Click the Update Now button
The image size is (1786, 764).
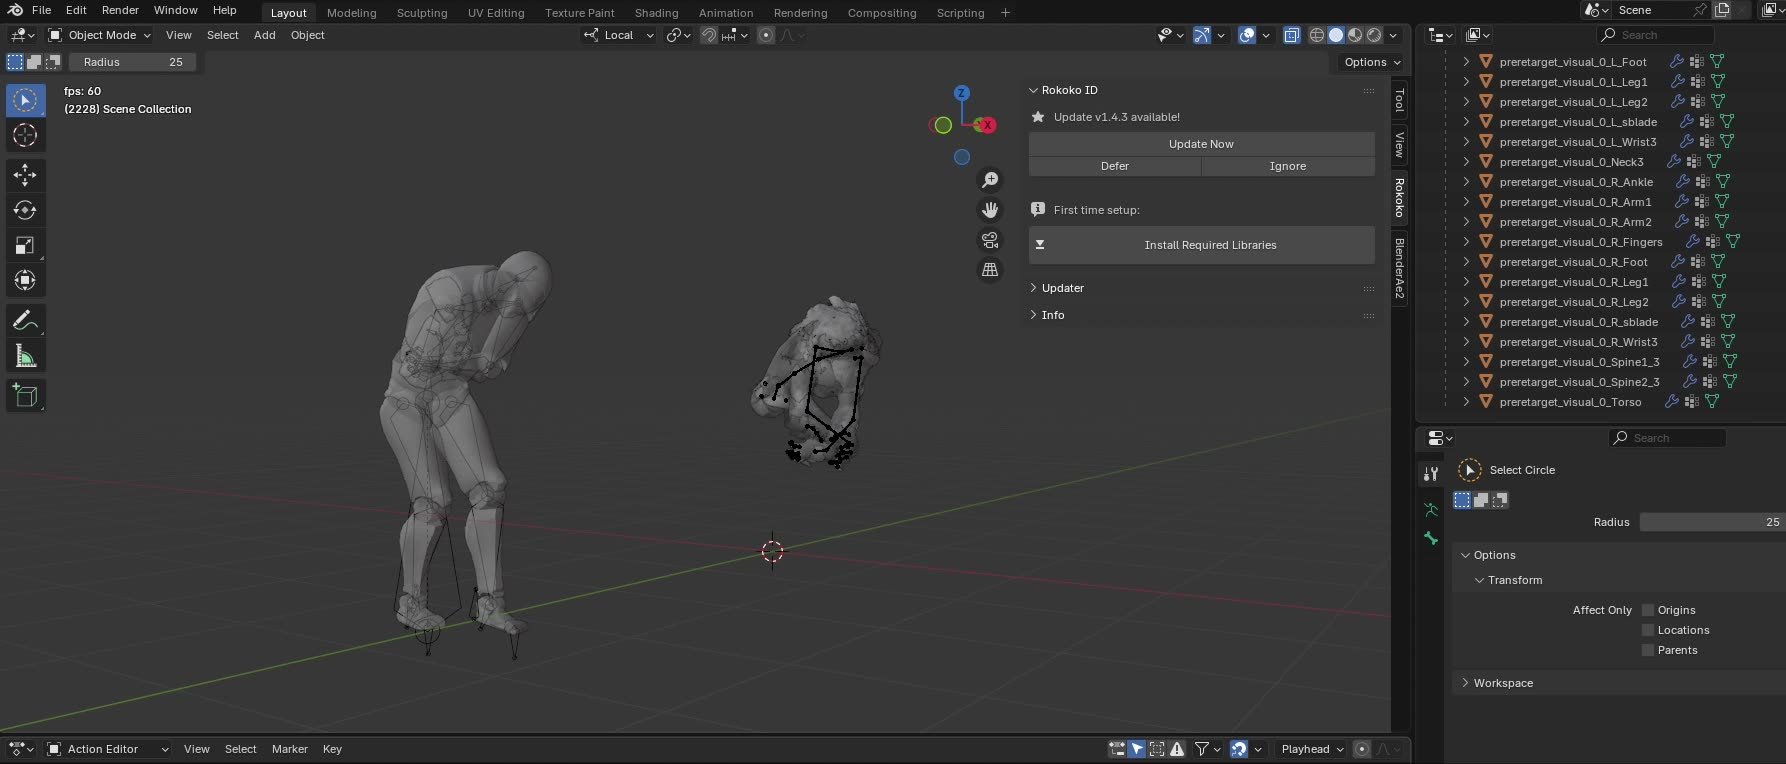1202,144
